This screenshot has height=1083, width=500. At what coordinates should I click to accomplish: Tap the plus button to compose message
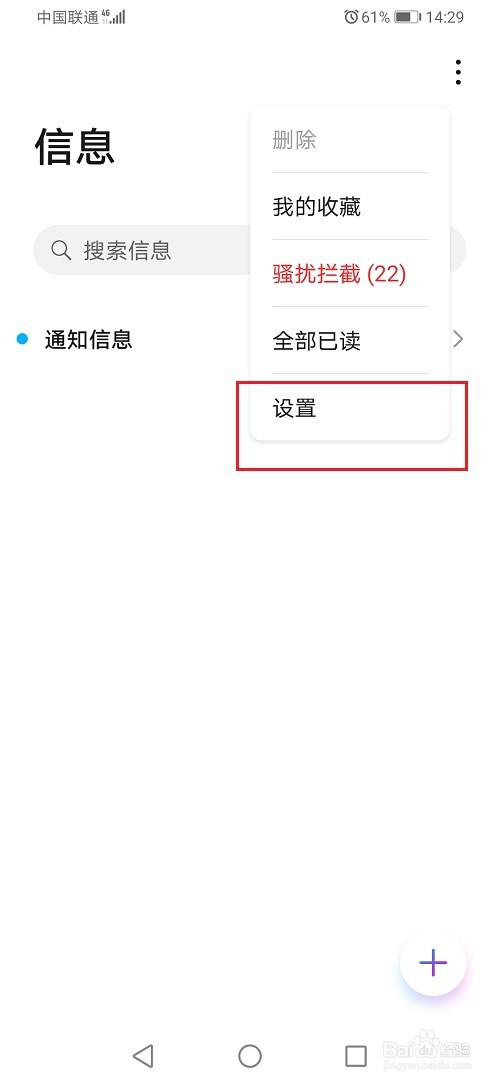click(433, 962)
